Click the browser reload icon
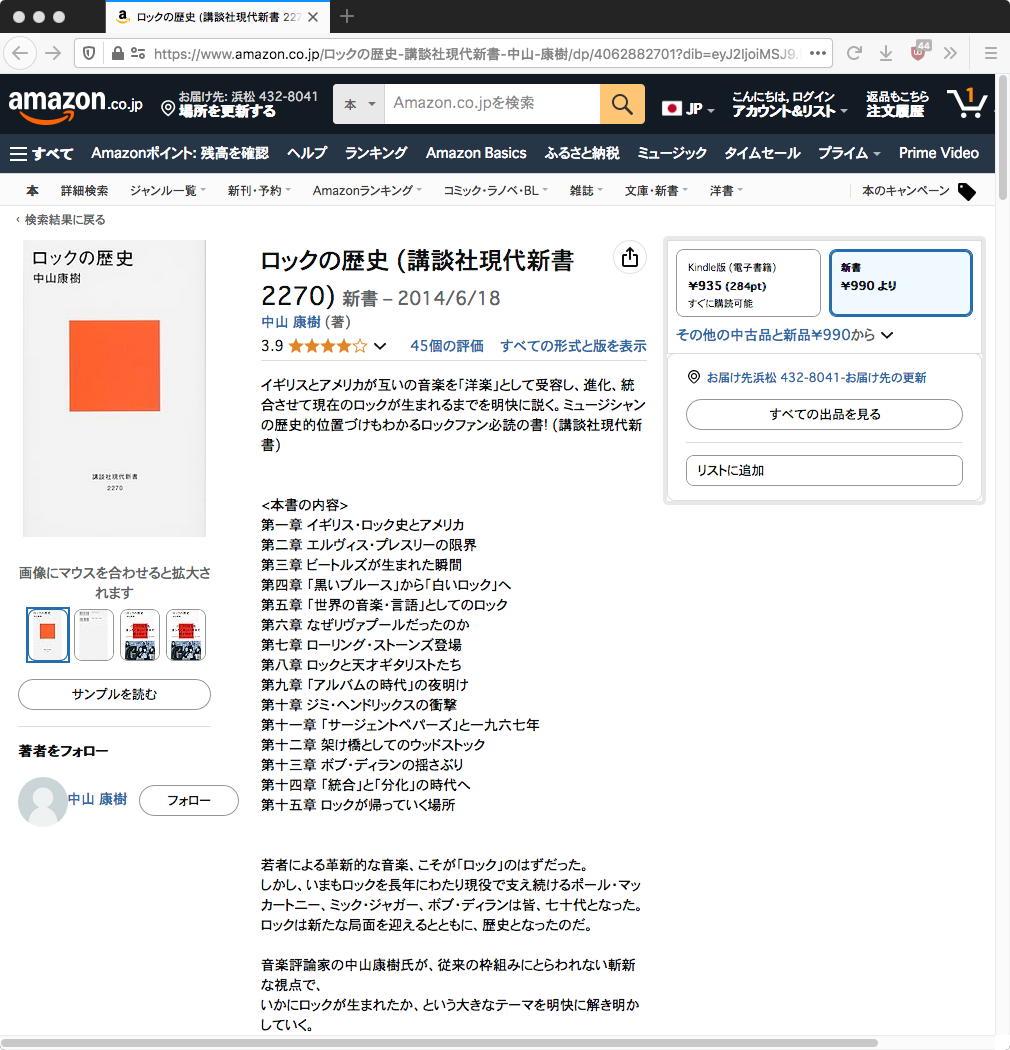1010x1050 pixels. 854,53
